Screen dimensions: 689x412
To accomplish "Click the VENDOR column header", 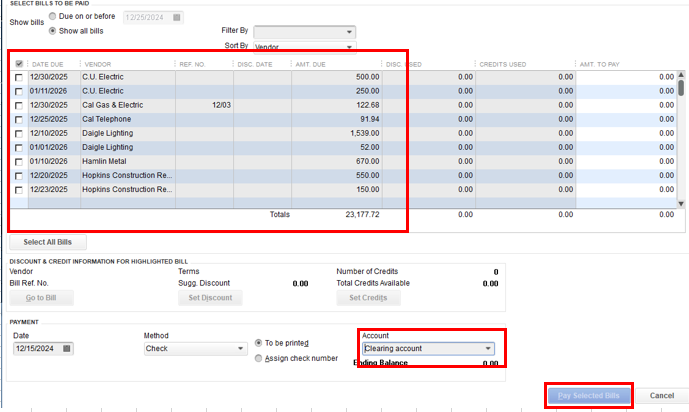I will pyautogui.click(x=98, y=64).
